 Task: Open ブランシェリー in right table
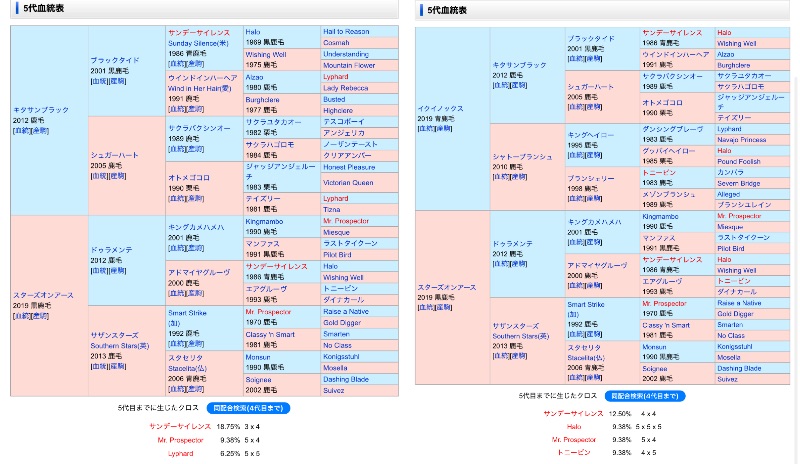coord(590,179)
